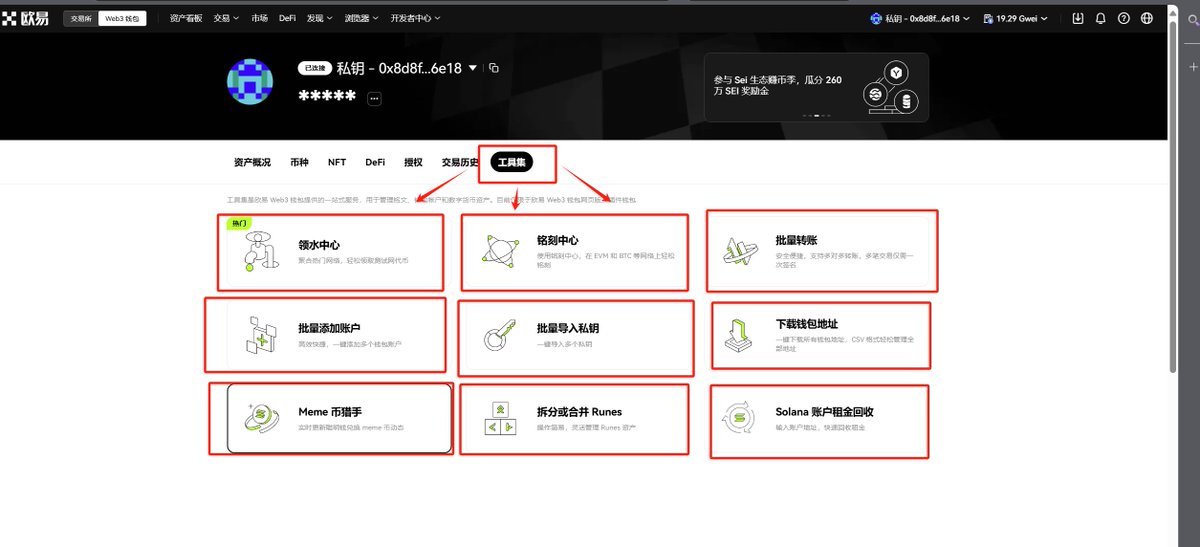Open the 下载钱包地址 title link
This screenshot has width=1200, height=547.
[x=806, y=324]
